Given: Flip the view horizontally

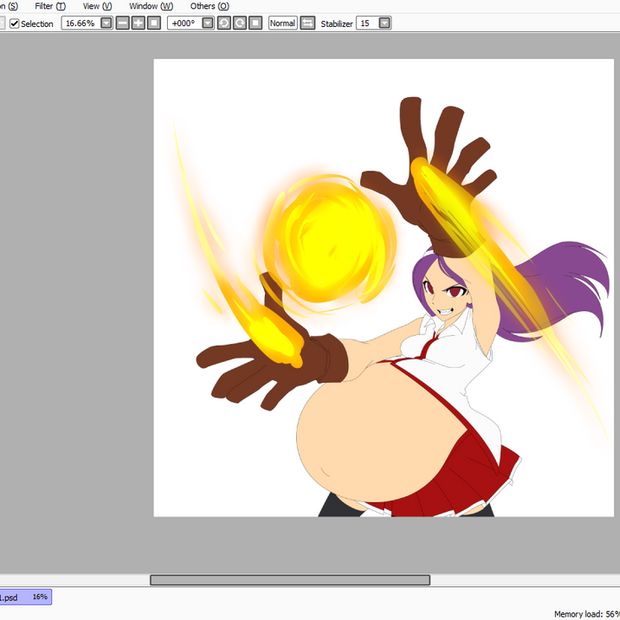Looking at the screenshot, I should [308, 23].
